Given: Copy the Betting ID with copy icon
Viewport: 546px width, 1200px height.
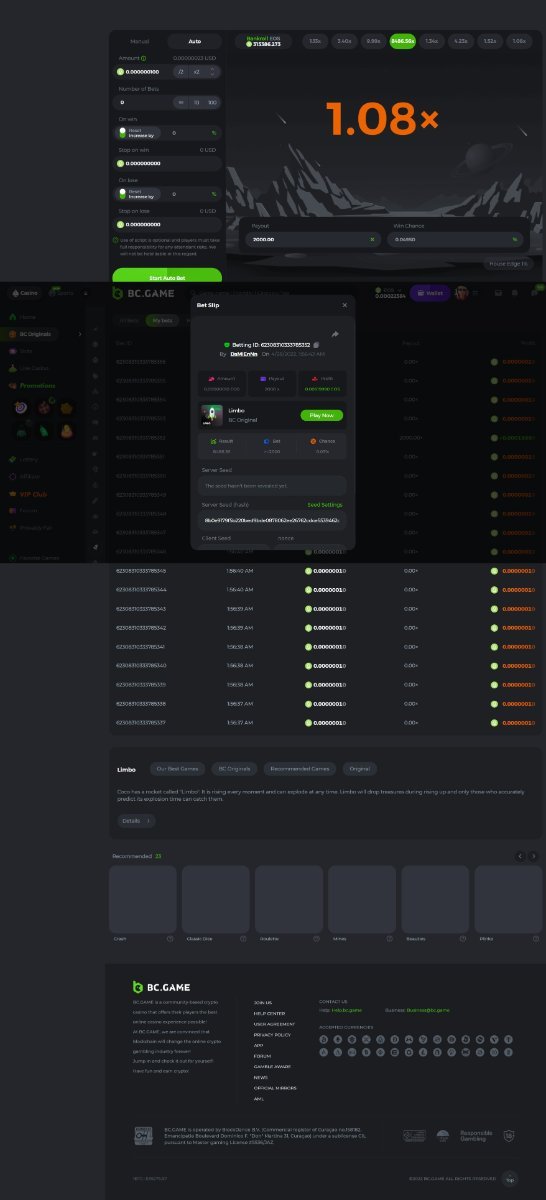Looking at the screenshot, I should pos(316,344).
